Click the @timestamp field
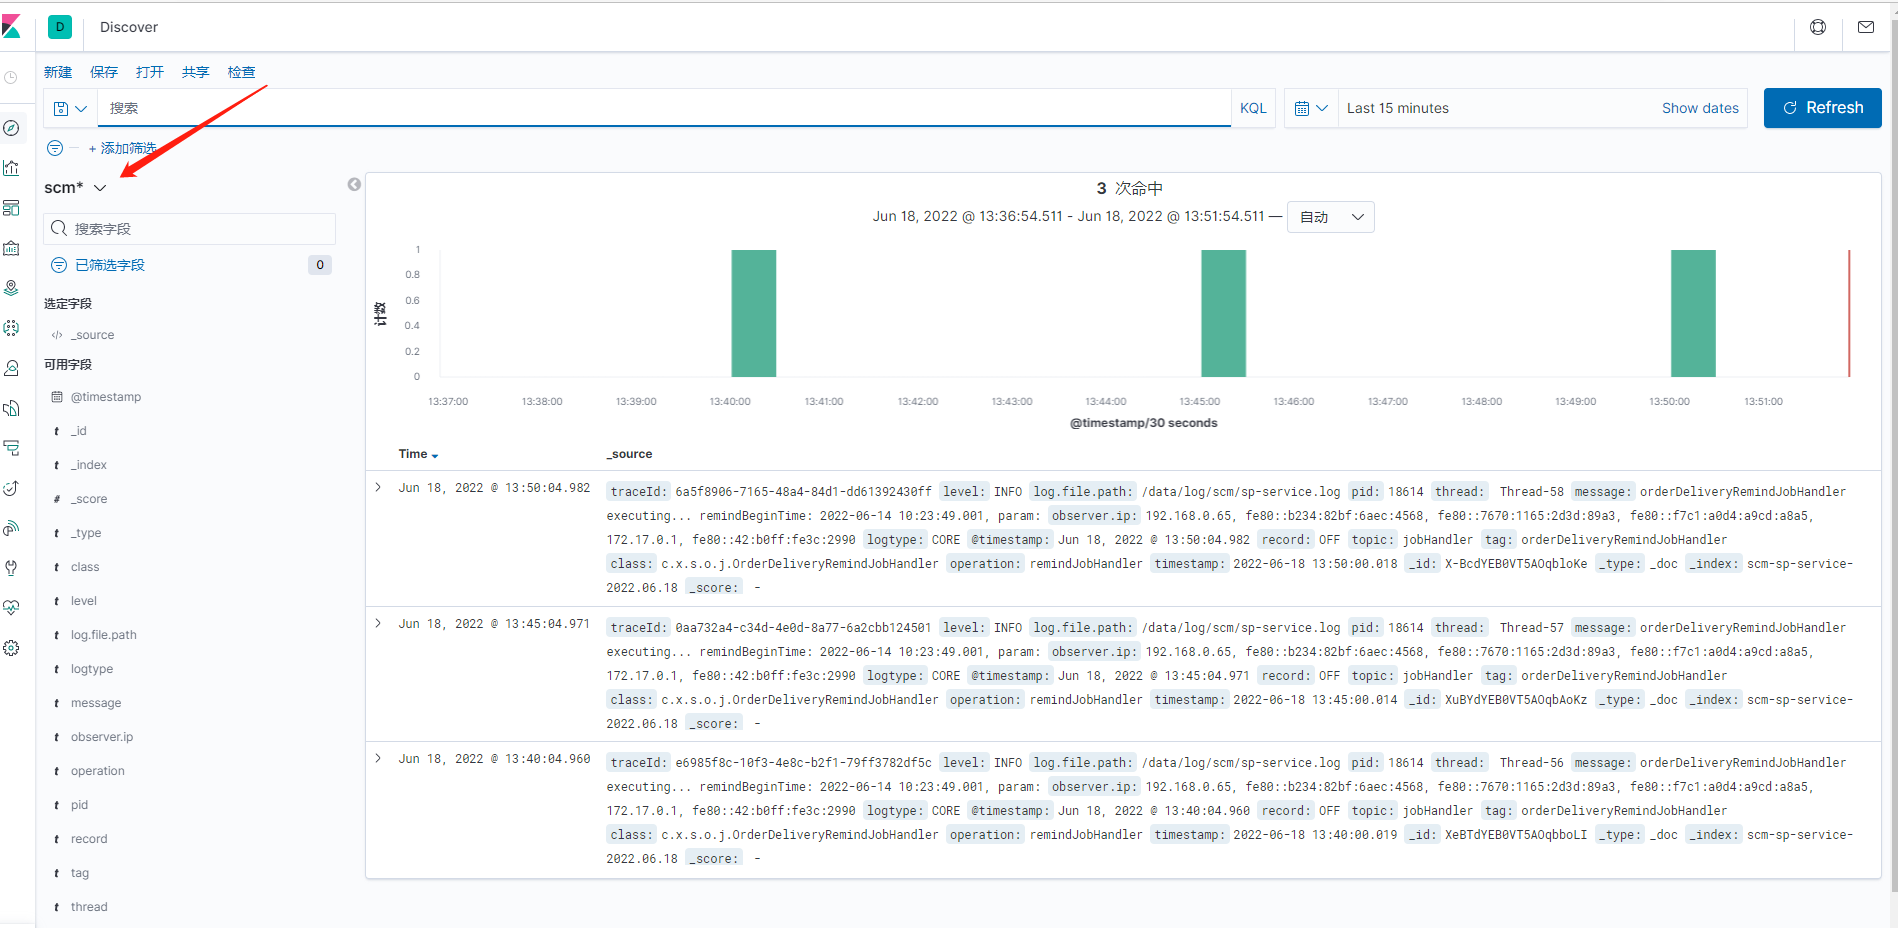 coord(106,397)
